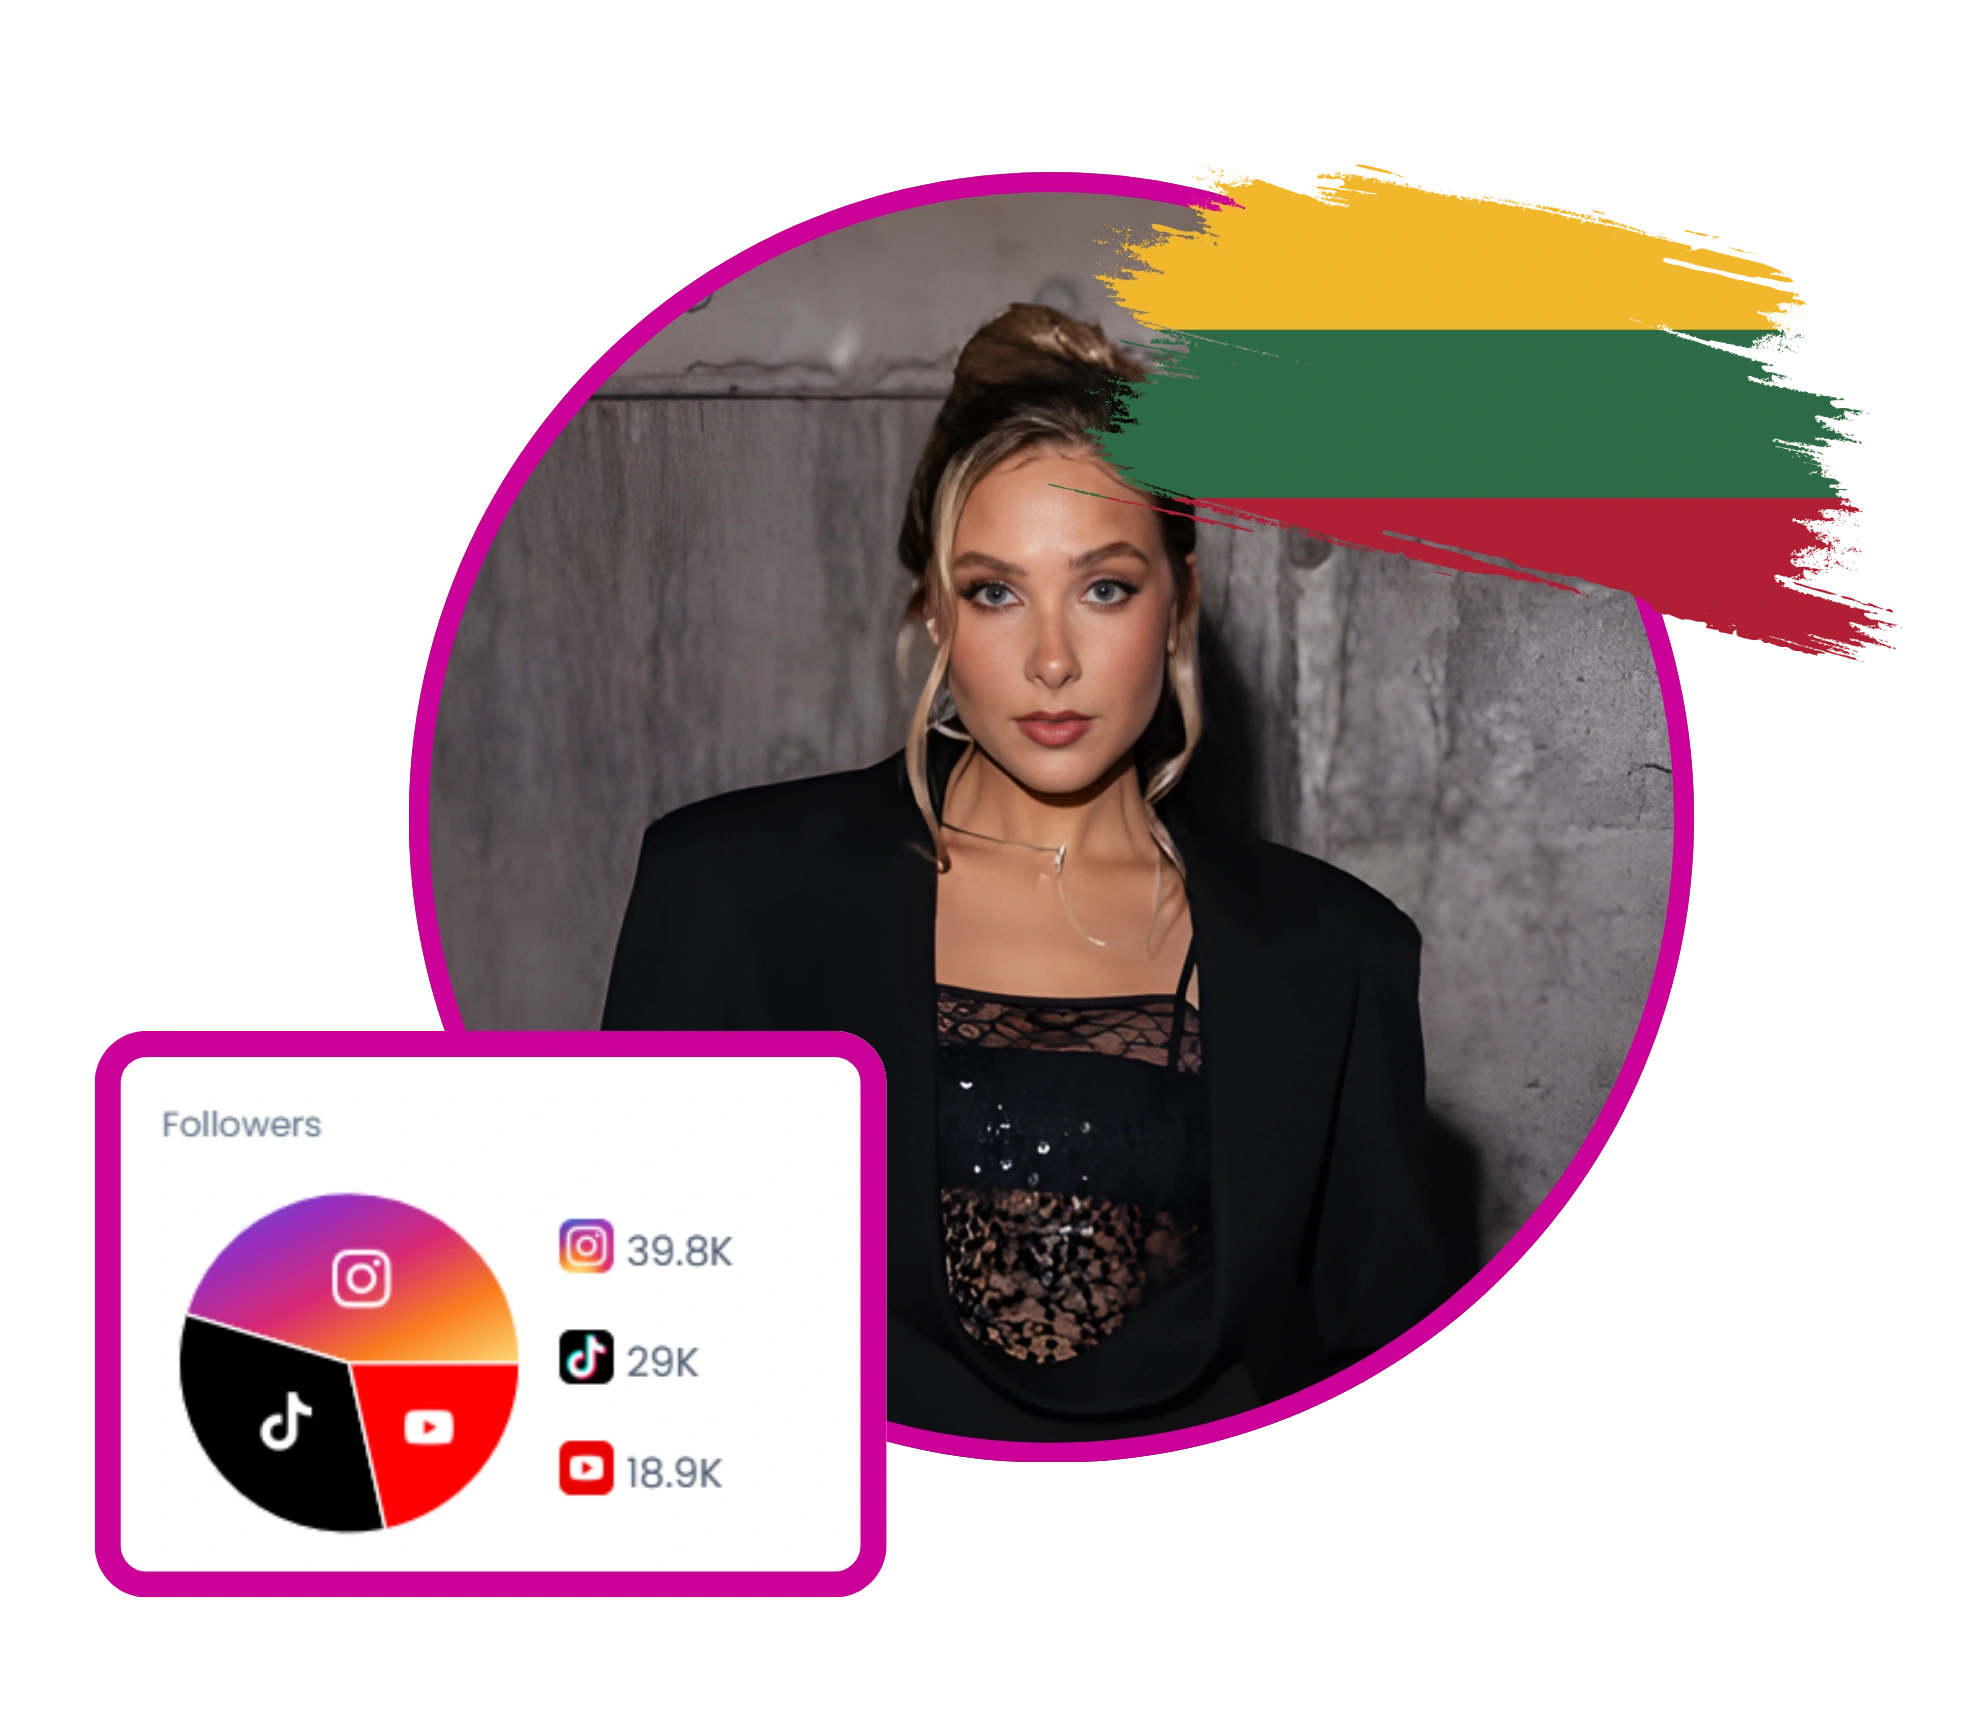Click the 18.9K YouTube follower count
Viewport: 1964px width, 1720px height.
coord(673,1473)
